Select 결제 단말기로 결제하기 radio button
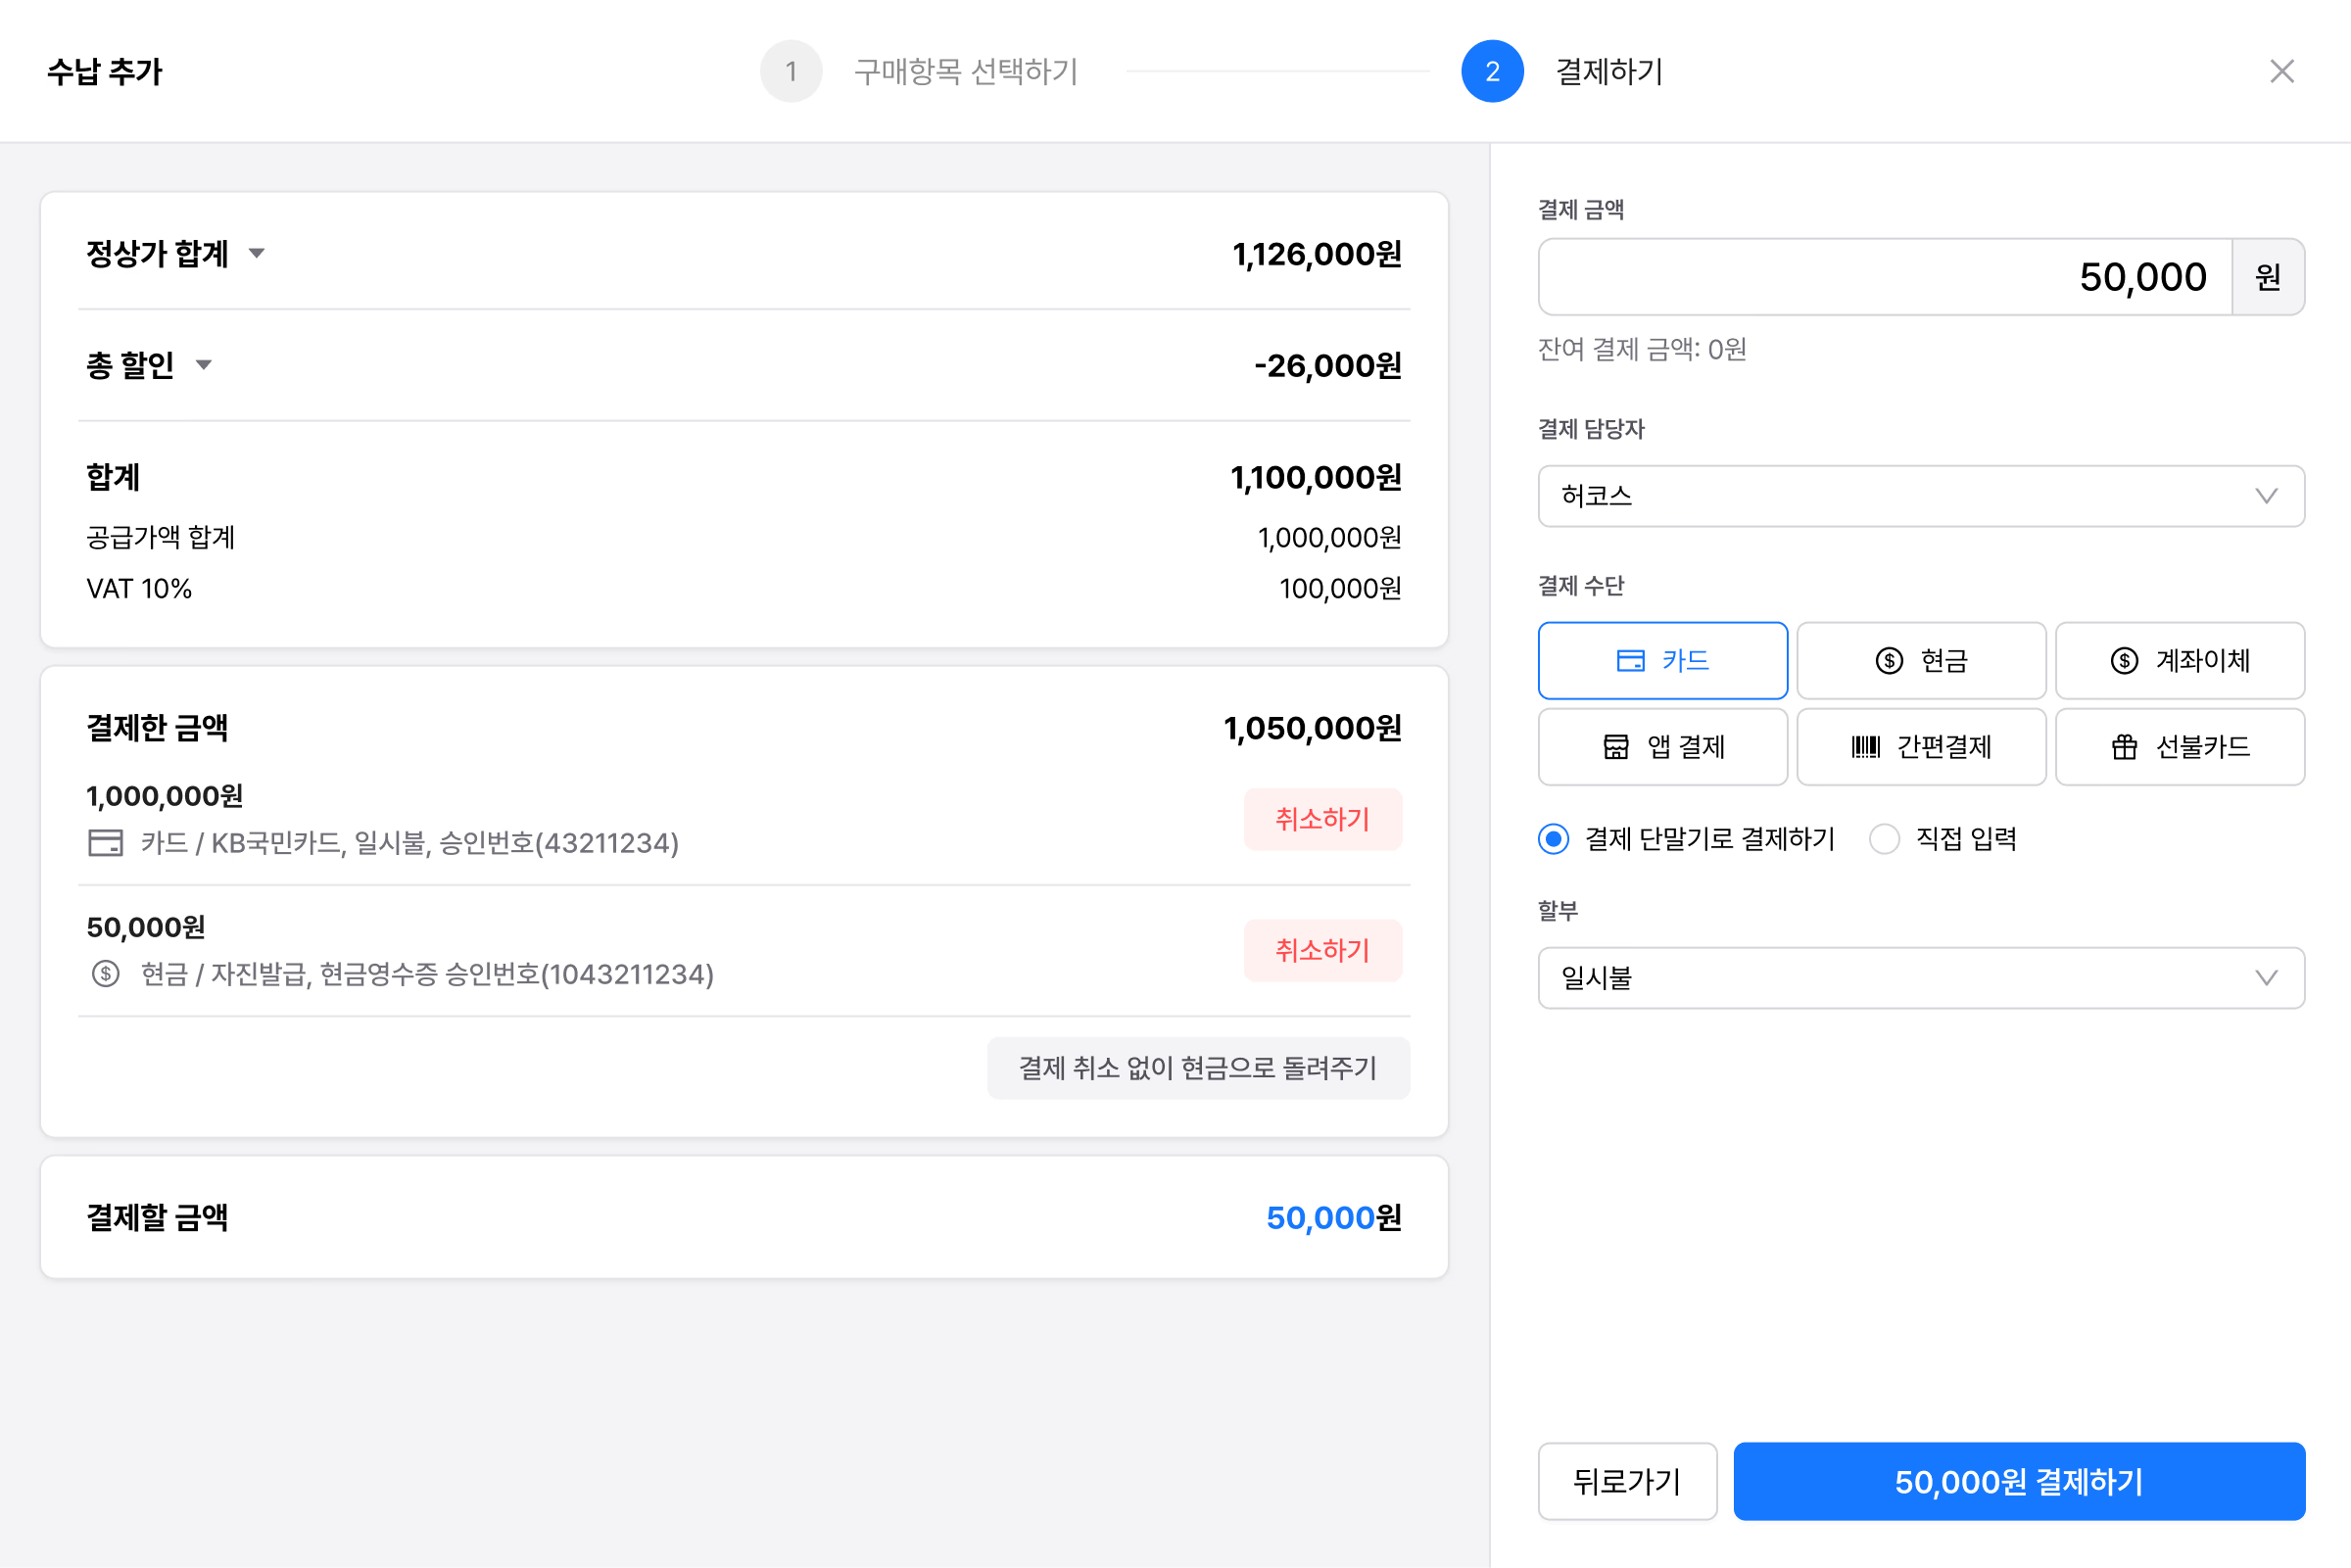 click(1553, 839)
